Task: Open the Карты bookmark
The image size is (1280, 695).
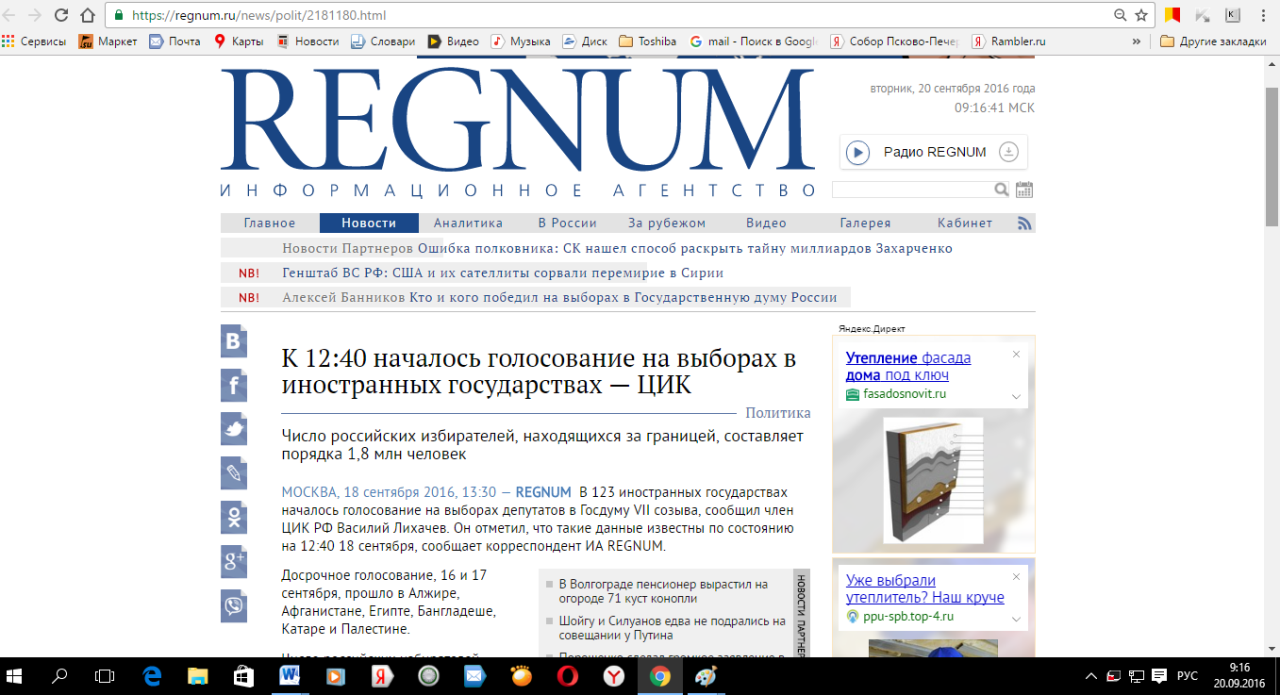Action: pos(239,42)
